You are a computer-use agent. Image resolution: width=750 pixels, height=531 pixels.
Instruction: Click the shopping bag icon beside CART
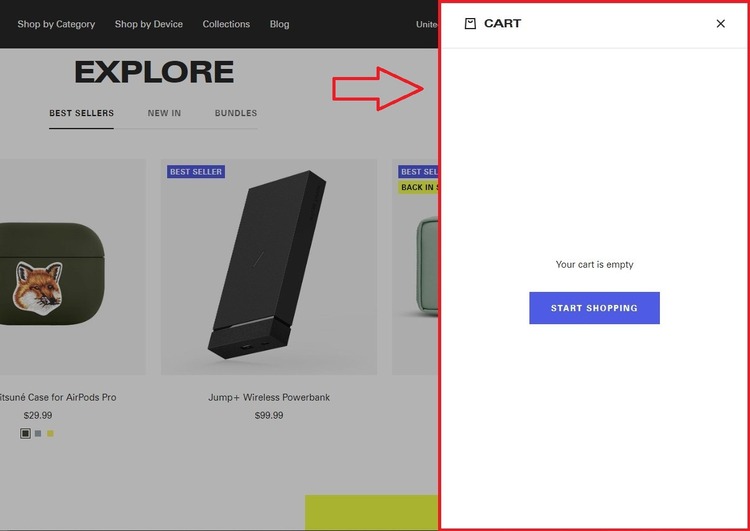point(470,23)
